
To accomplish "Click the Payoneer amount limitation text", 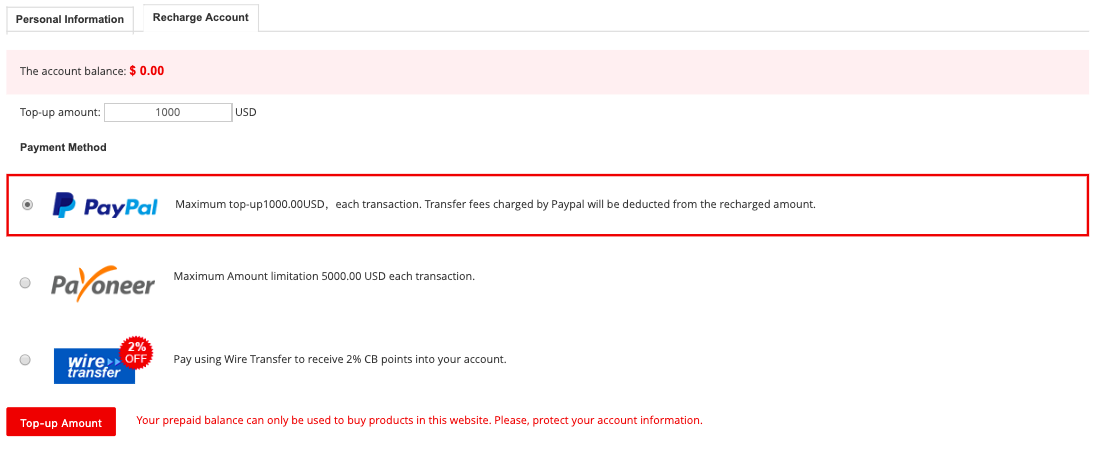I will coord(324,276).
